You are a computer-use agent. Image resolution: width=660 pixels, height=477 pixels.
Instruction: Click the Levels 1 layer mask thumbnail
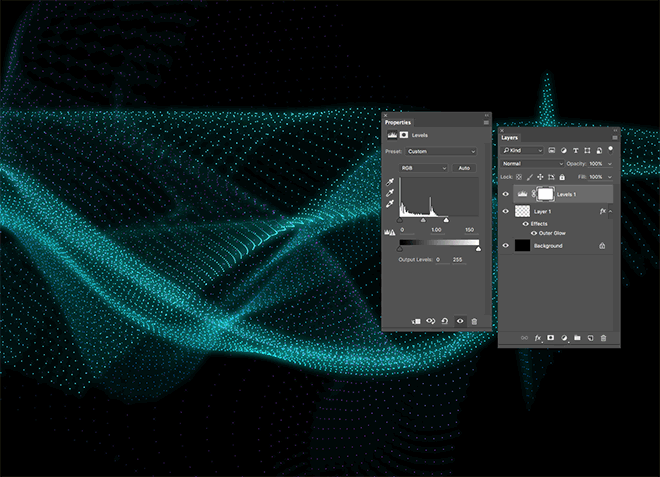click(x=546, y=194)
